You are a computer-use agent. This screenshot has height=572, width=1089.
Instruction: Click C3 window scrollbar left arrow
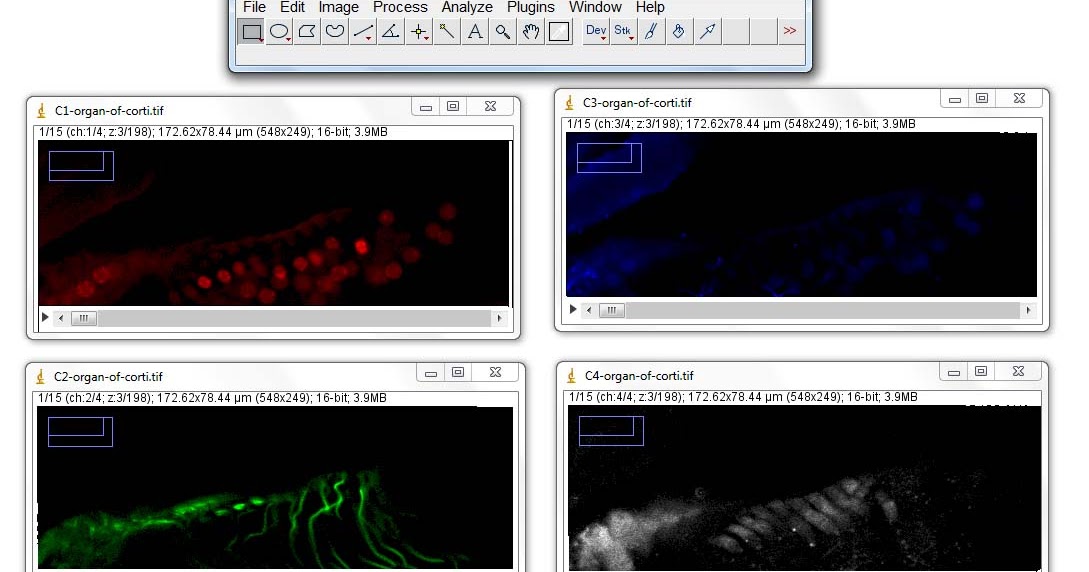coord(589,310)
